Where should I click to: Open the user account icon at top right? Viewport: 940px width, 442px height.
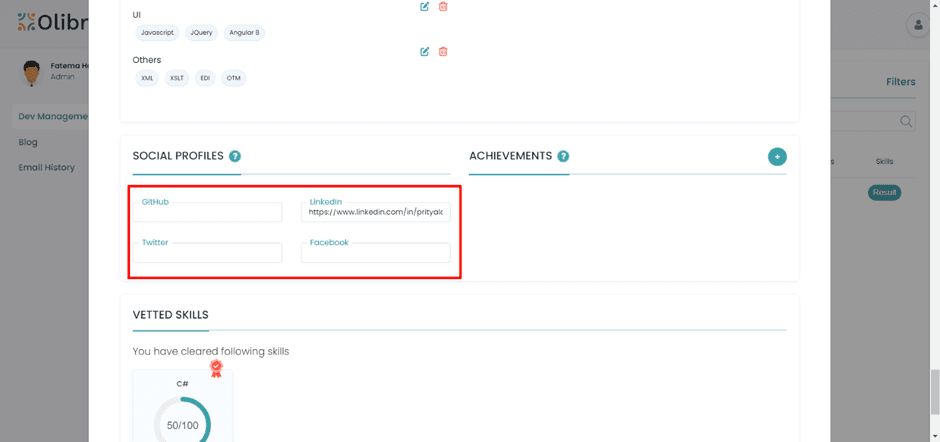pos(917,26)
